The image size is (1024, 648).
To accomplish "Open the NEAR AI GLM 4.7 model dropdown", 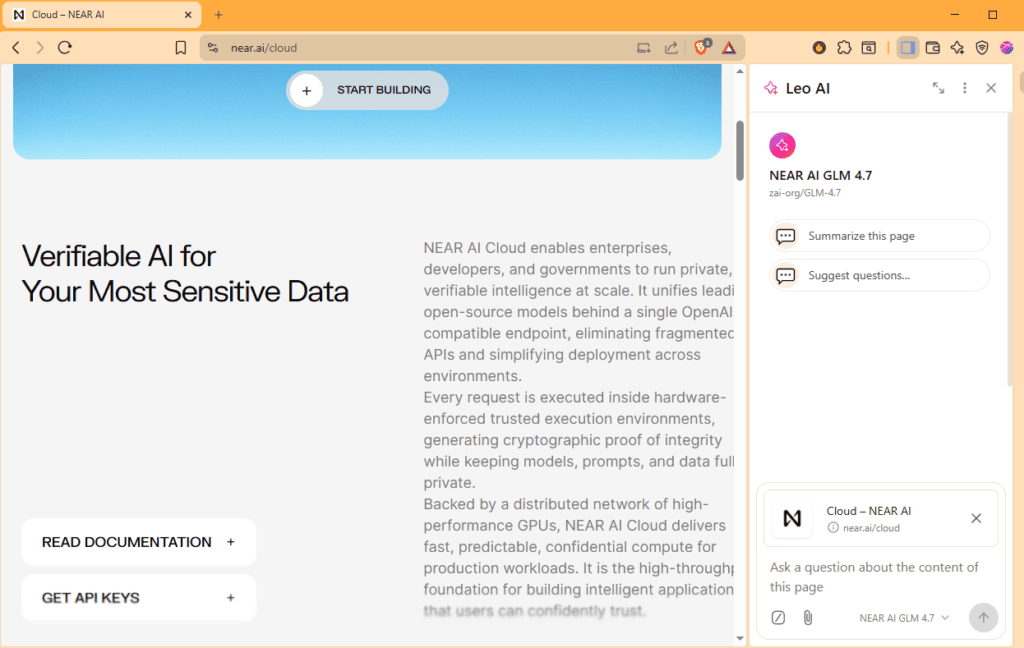I will (903, 617).
